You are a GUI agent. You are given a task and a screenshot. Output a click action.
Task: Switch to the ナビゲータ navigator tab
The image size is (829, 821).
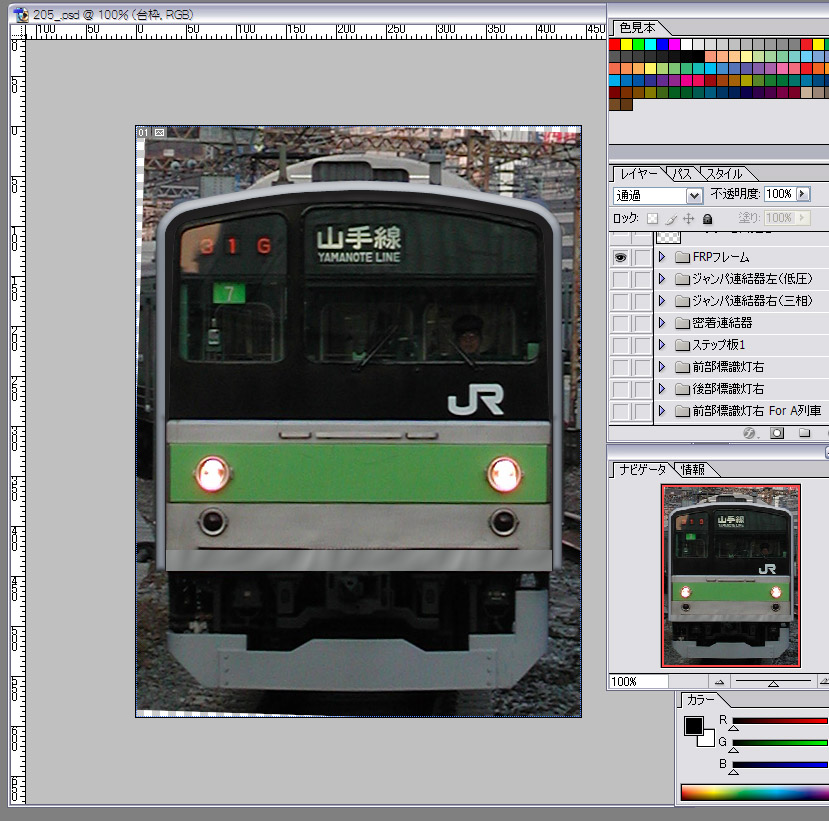coord(642,469)
